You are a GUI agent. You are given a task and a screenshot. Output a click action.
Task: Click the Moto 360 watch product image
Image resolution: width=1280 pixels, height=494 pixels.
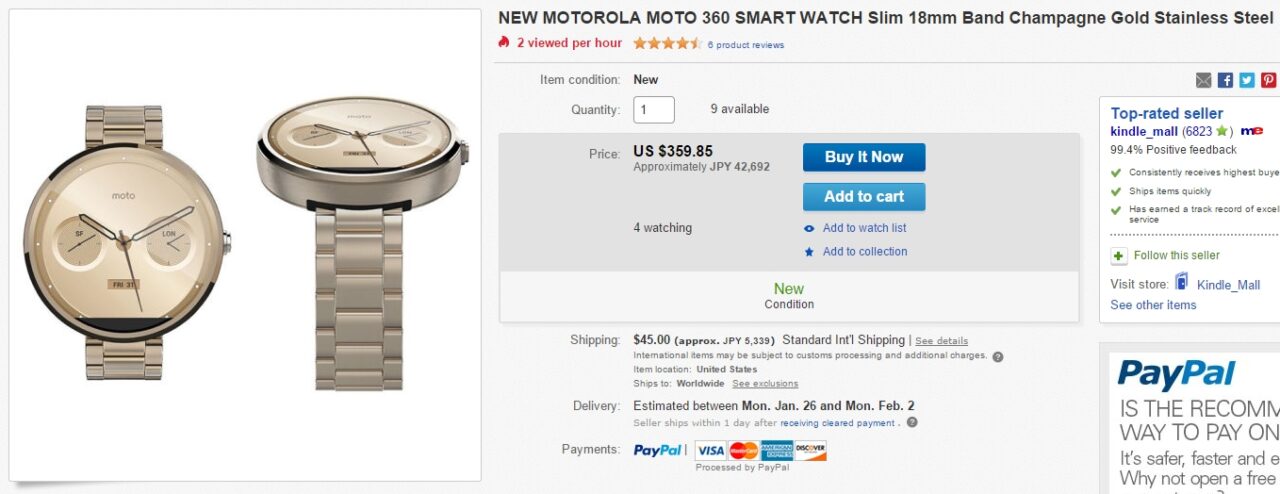tap(245, 245)
